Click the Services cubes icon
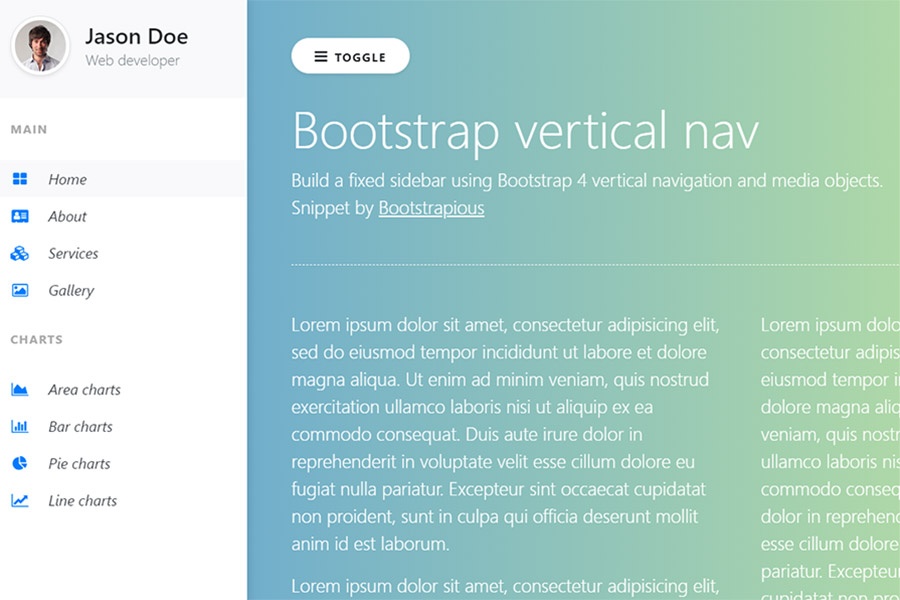This screenshot has width=900, height=600. pyautogui.click(x=20, y=253)
